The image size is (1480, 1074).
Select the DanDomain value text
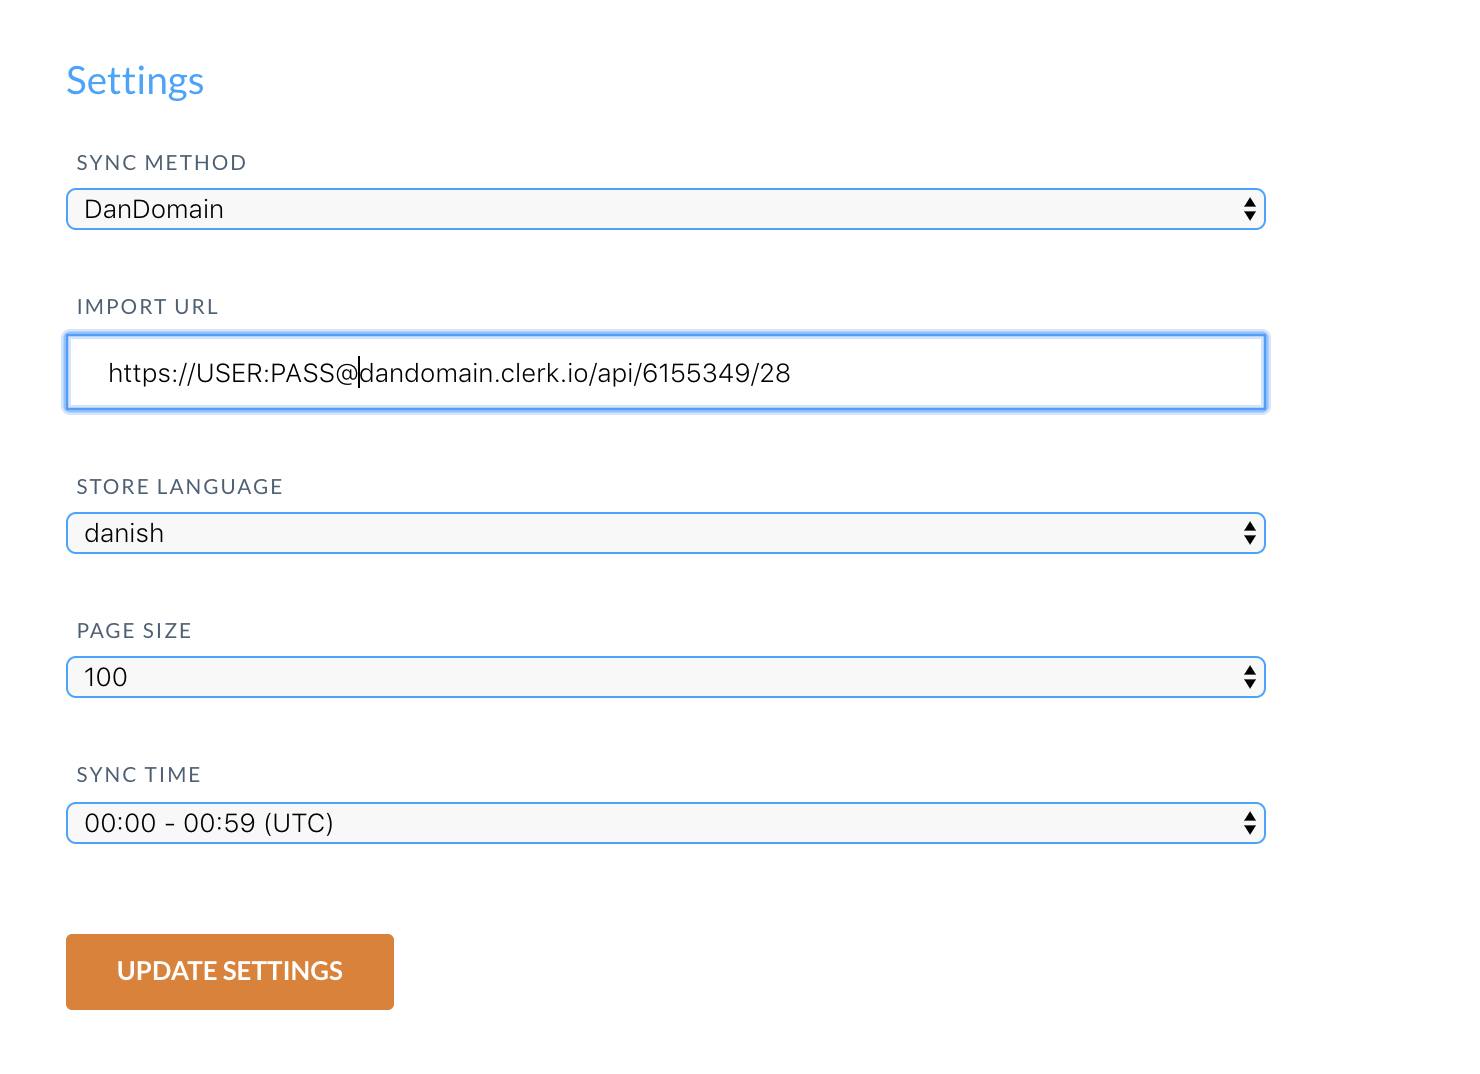154,209
